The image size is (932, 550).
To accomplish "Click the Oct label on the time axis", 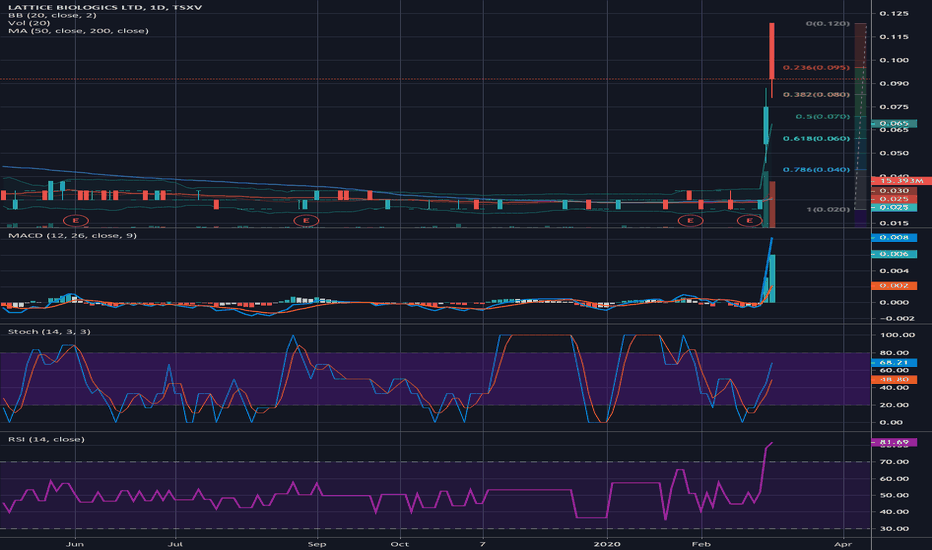I will point(399,544).
